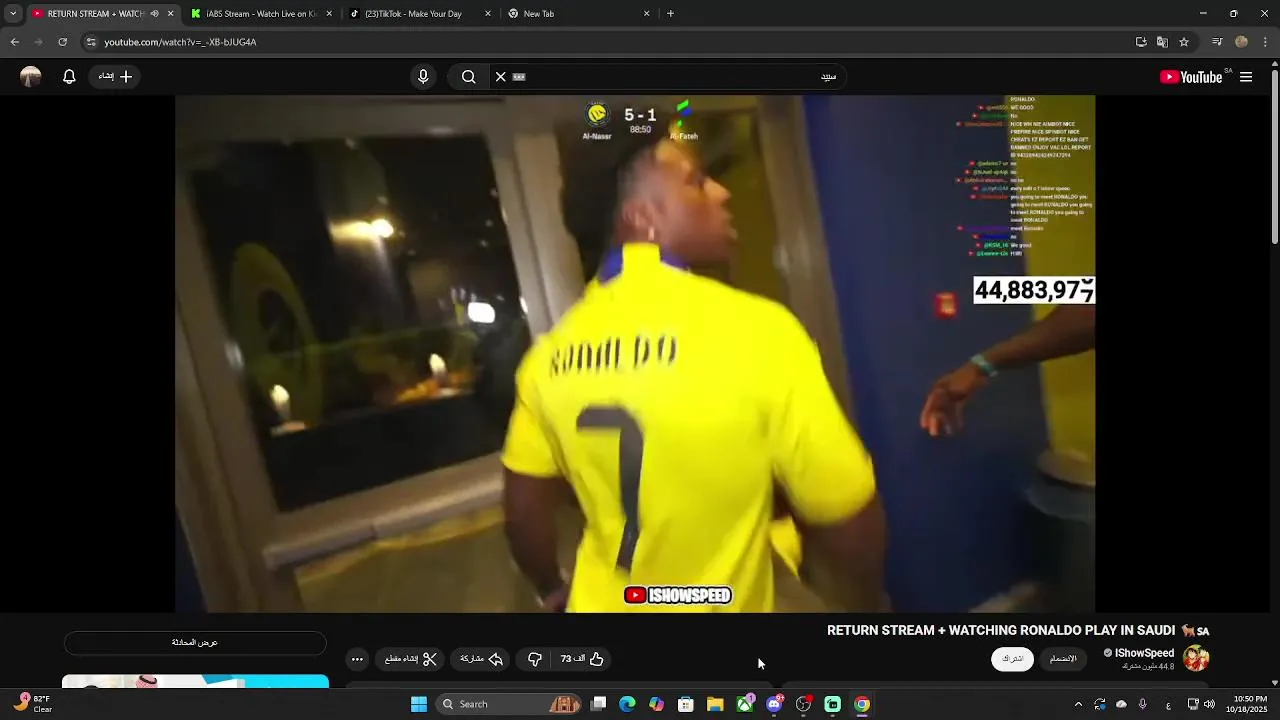Expand the tab search dropdown arrow
1280x720 pixels.
13,14
